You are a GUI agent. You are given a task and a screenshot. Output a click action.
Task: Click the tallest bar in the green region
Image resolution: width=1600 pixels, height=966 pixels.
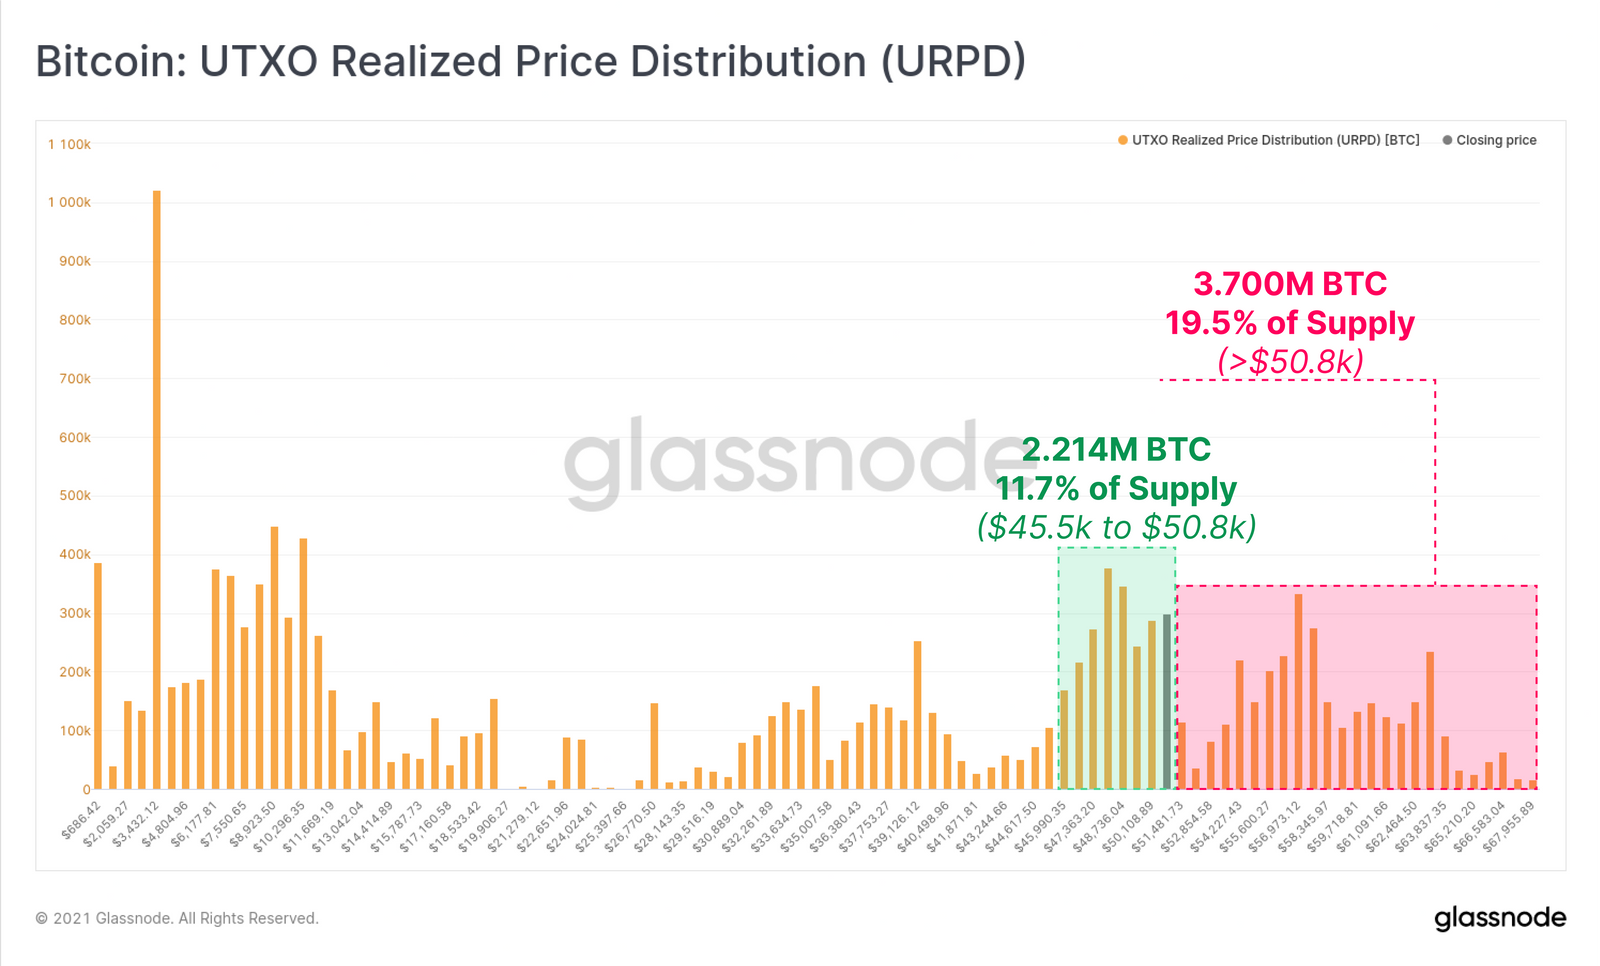(x=1108, y=679)
